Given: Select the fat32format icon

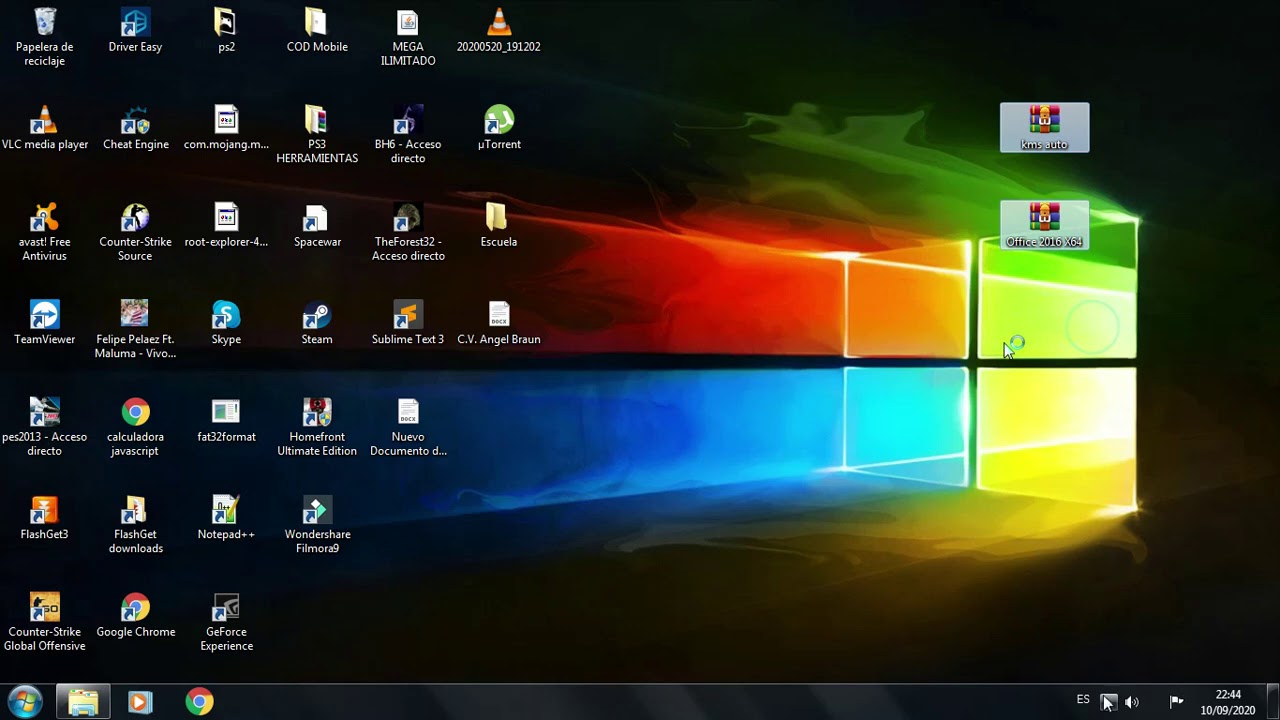Looking at the screenshot, I should click(226, 420).
